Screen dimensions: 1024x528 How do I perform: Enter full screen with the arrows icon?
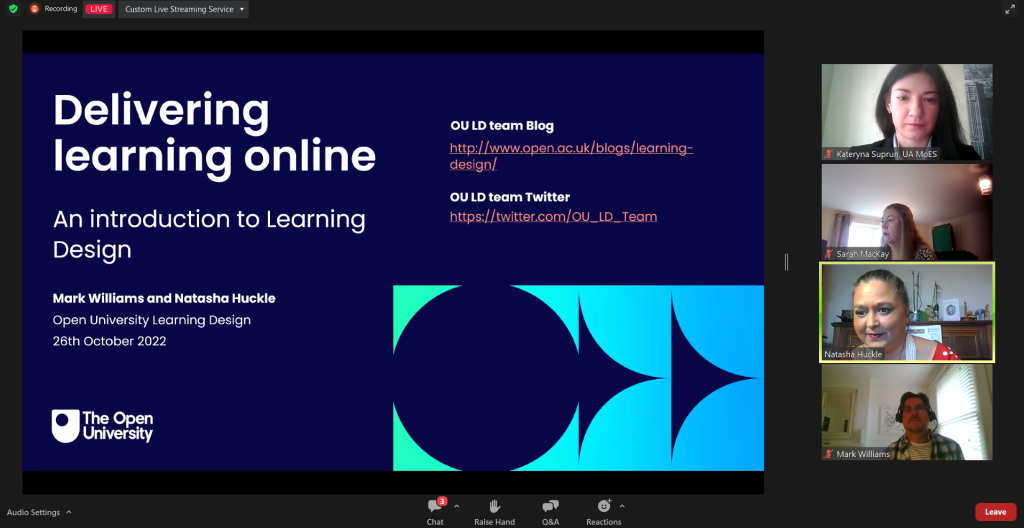pyautogui.click(x=1010, y=9)
